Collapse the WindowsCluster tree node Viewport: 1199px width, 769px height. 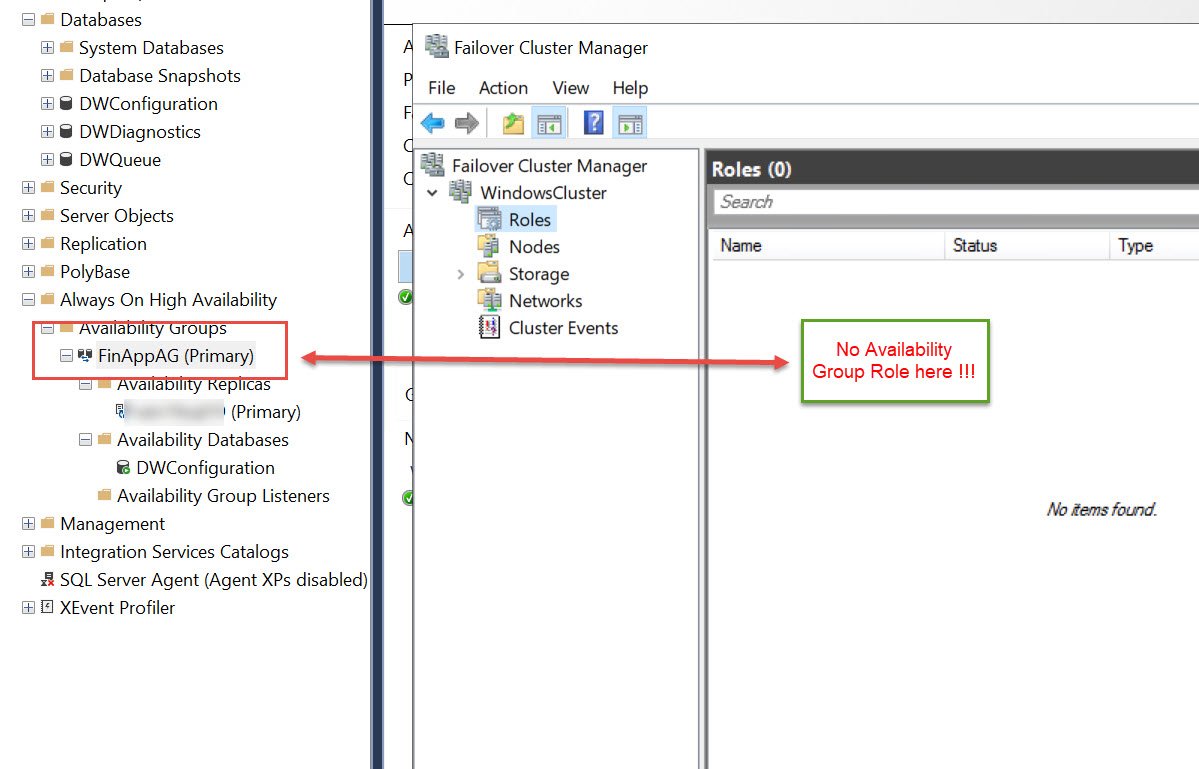433,193
